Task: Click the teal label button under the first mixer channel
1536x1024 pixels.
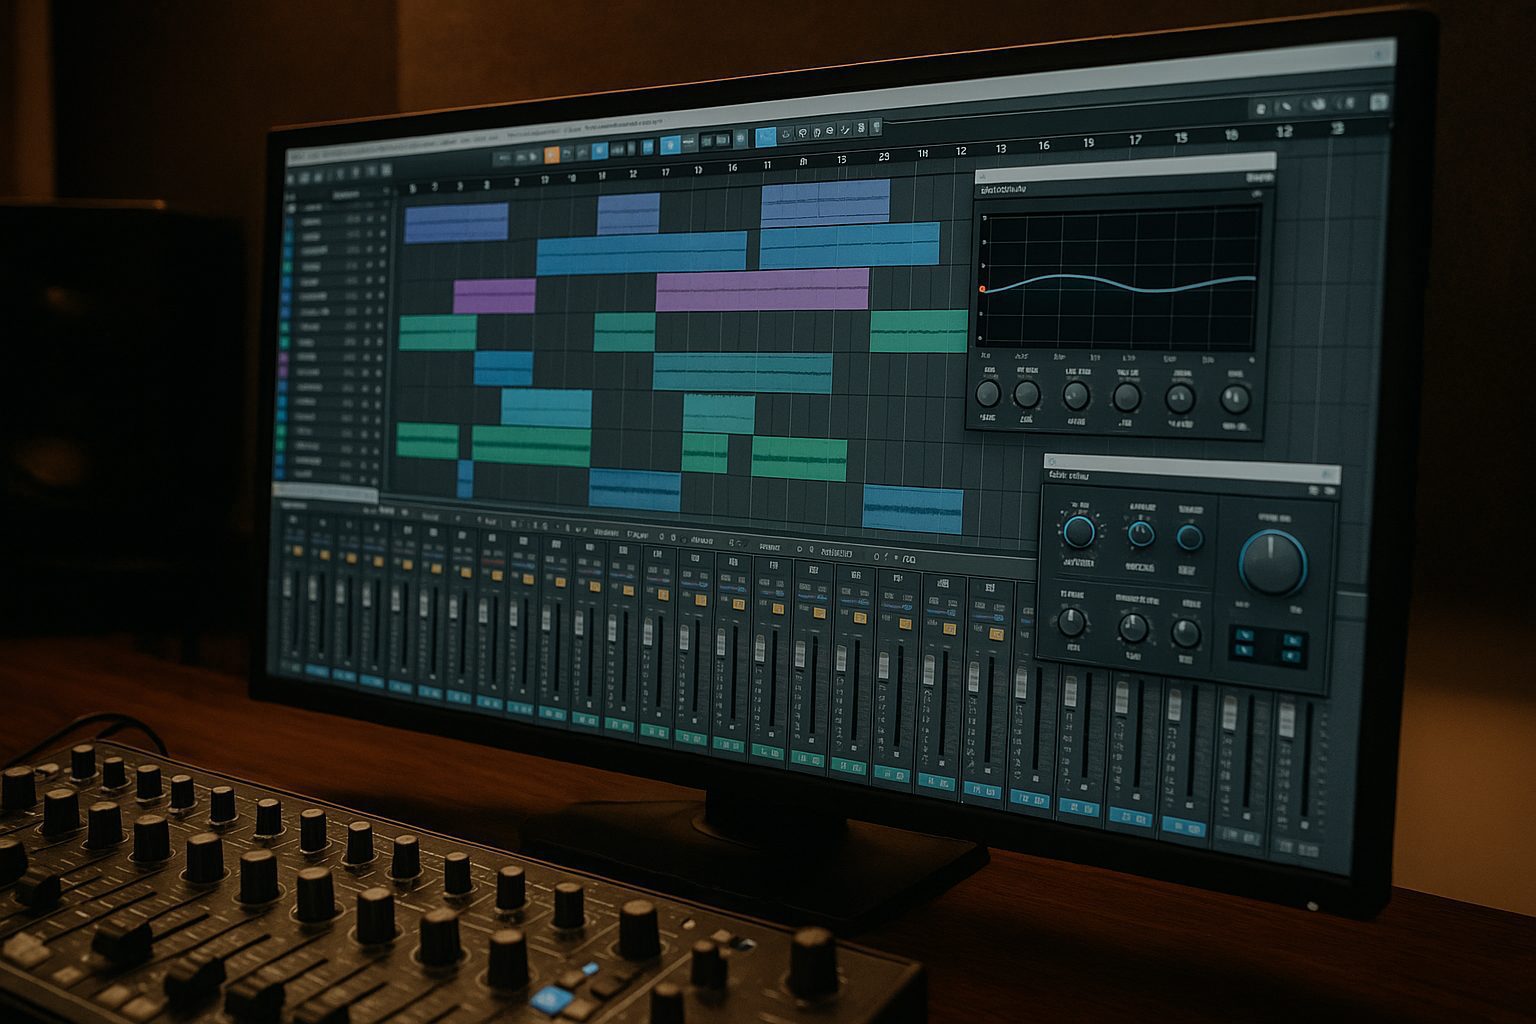Action: (293, 667)
